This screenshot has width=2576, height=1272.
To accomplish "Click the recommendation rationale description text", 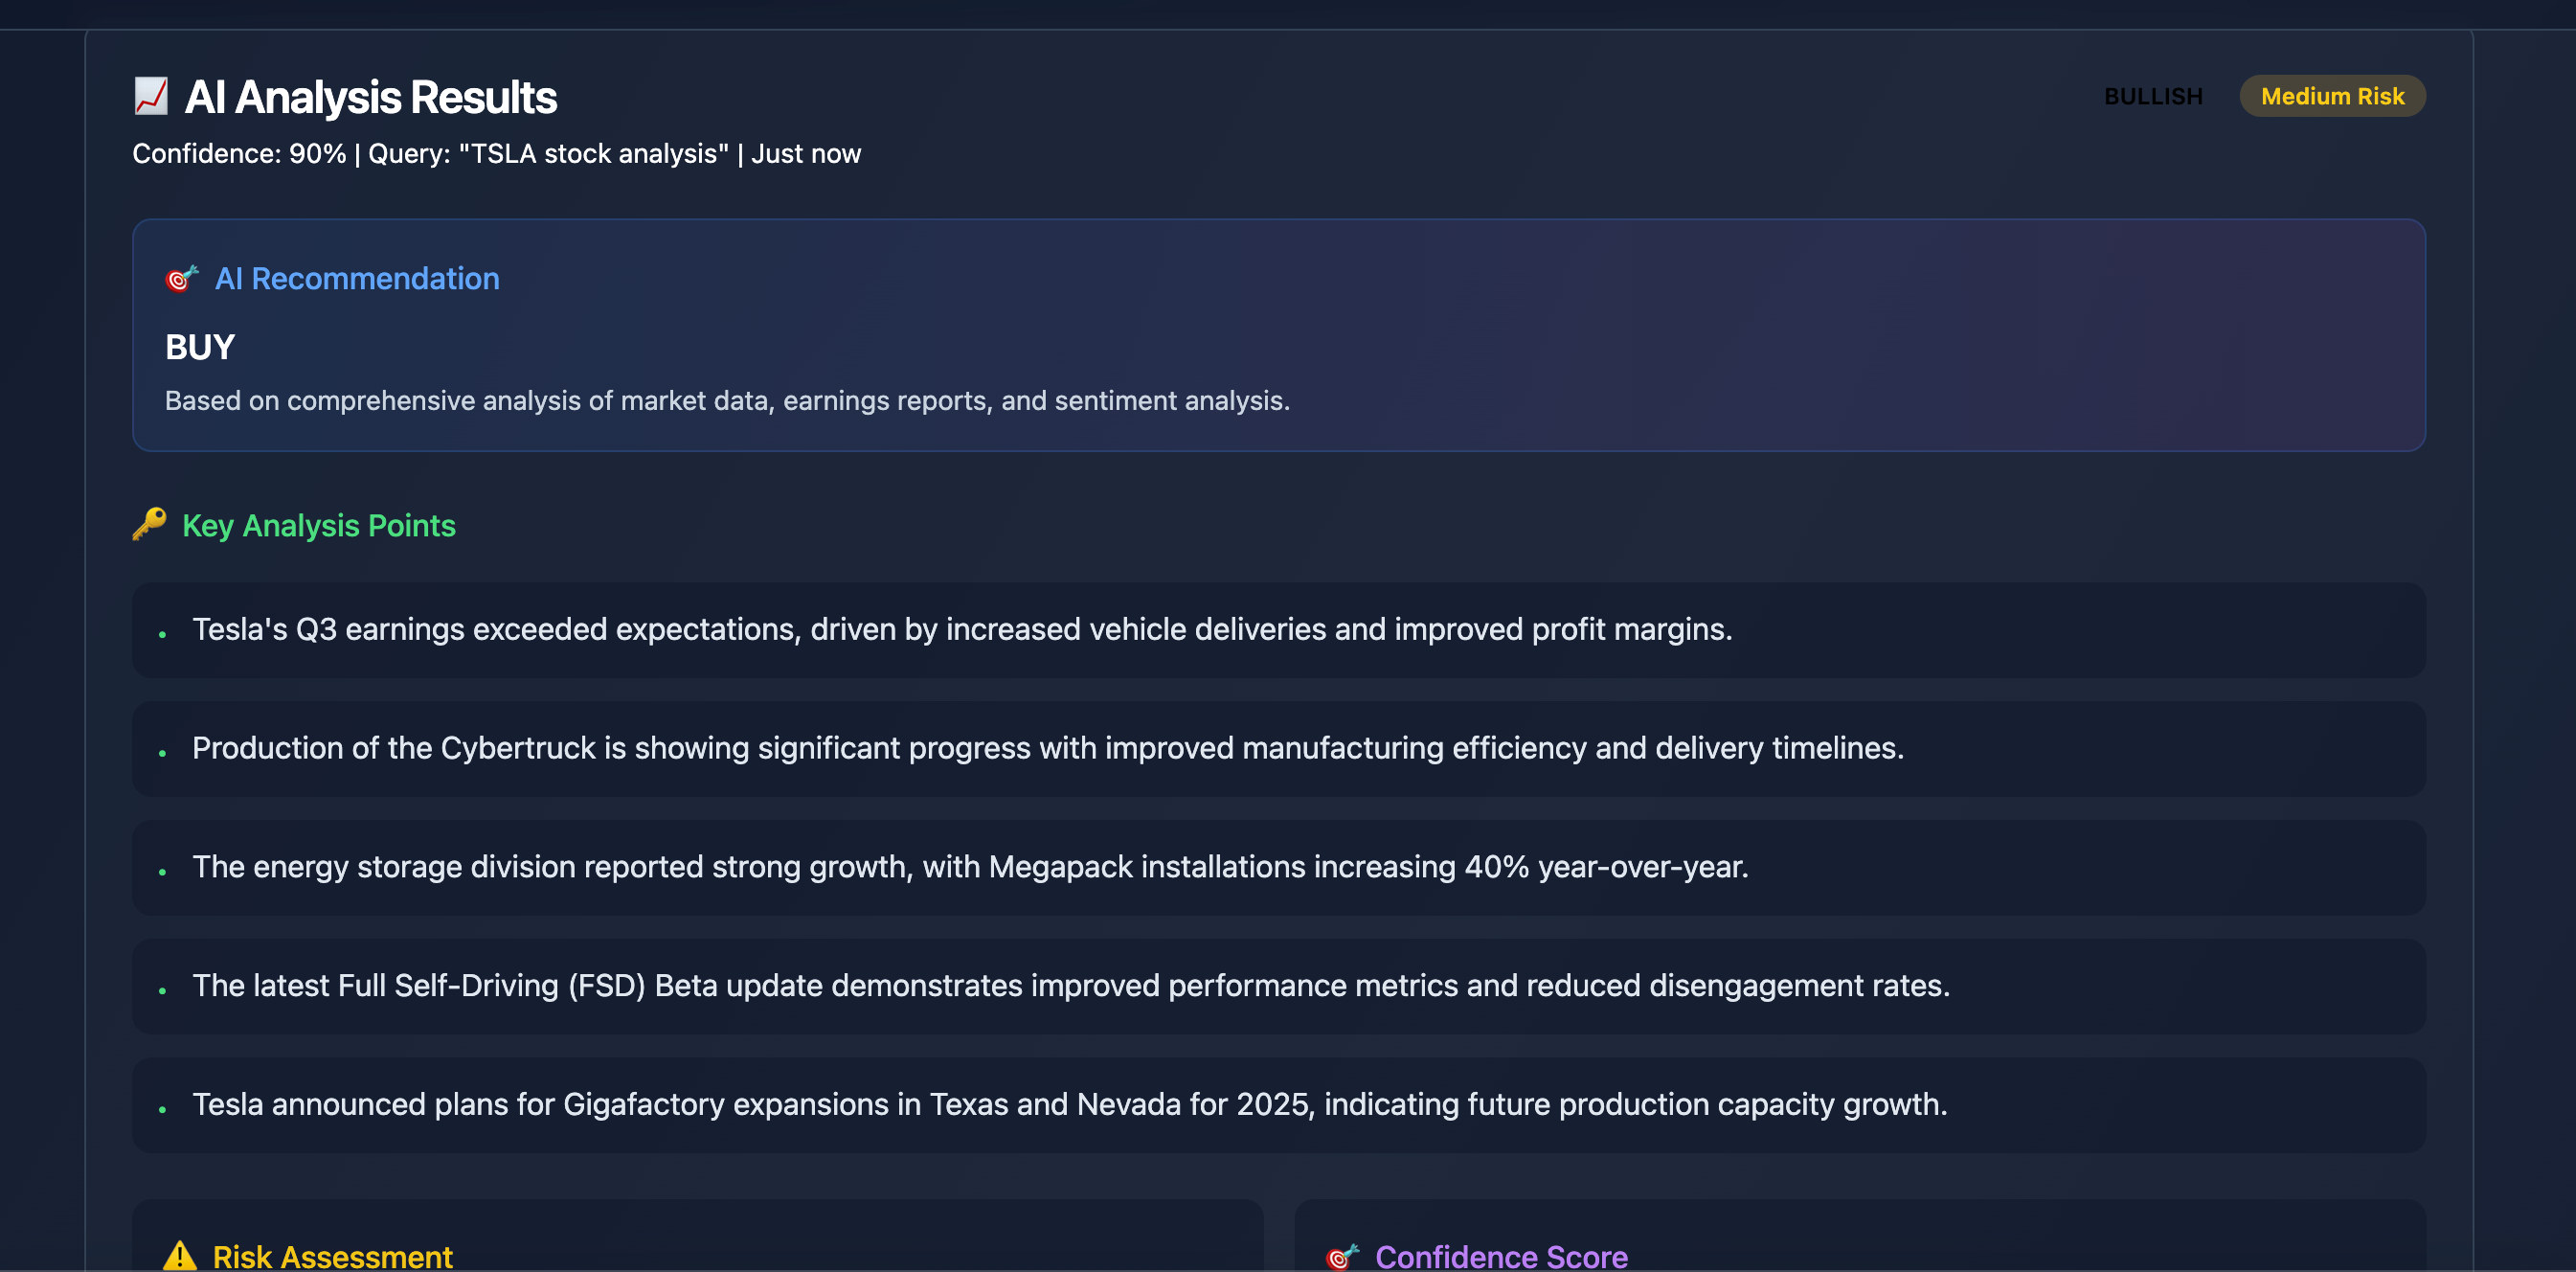I will pos(727,400).
